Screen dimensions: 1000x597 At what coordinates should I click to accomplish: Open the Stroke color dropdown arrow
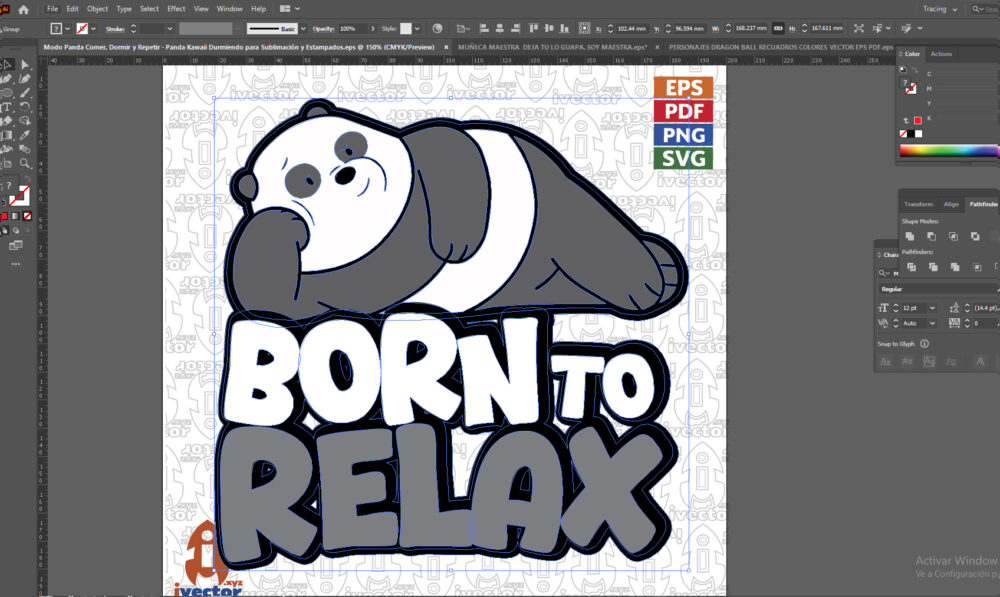(93, 29)
